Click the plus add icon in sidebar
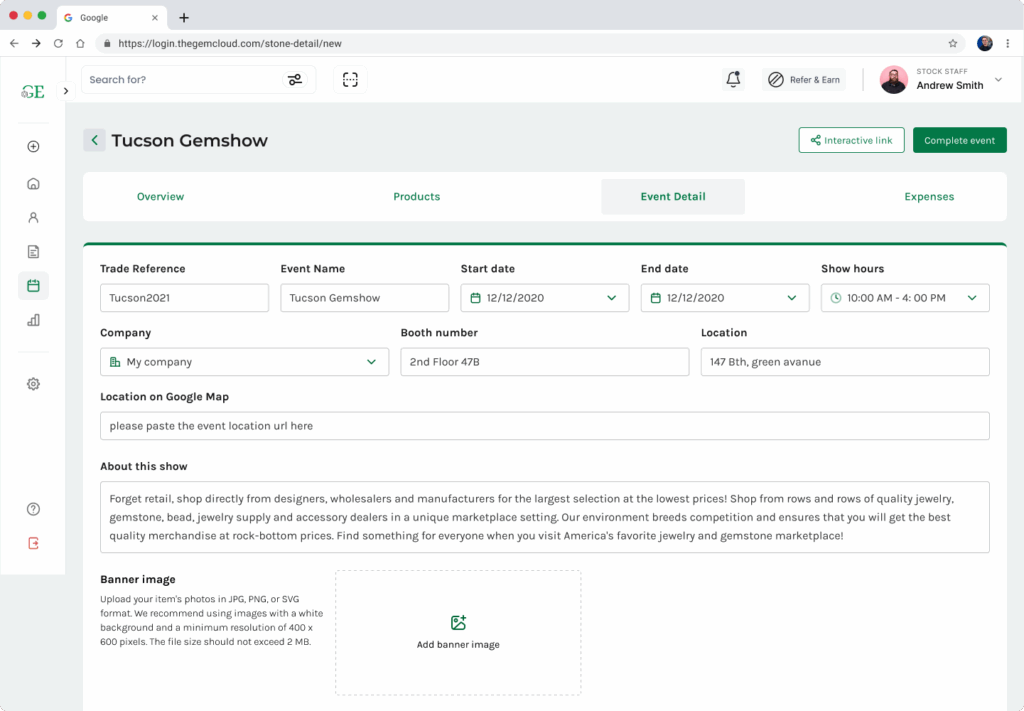Viewport: 1024px width, 711px height. [33, 147]
